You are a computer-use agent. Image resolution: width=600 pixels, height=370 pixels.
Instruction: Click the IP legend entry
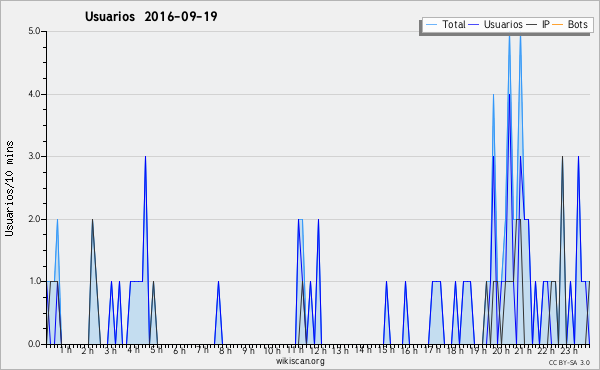538,24
